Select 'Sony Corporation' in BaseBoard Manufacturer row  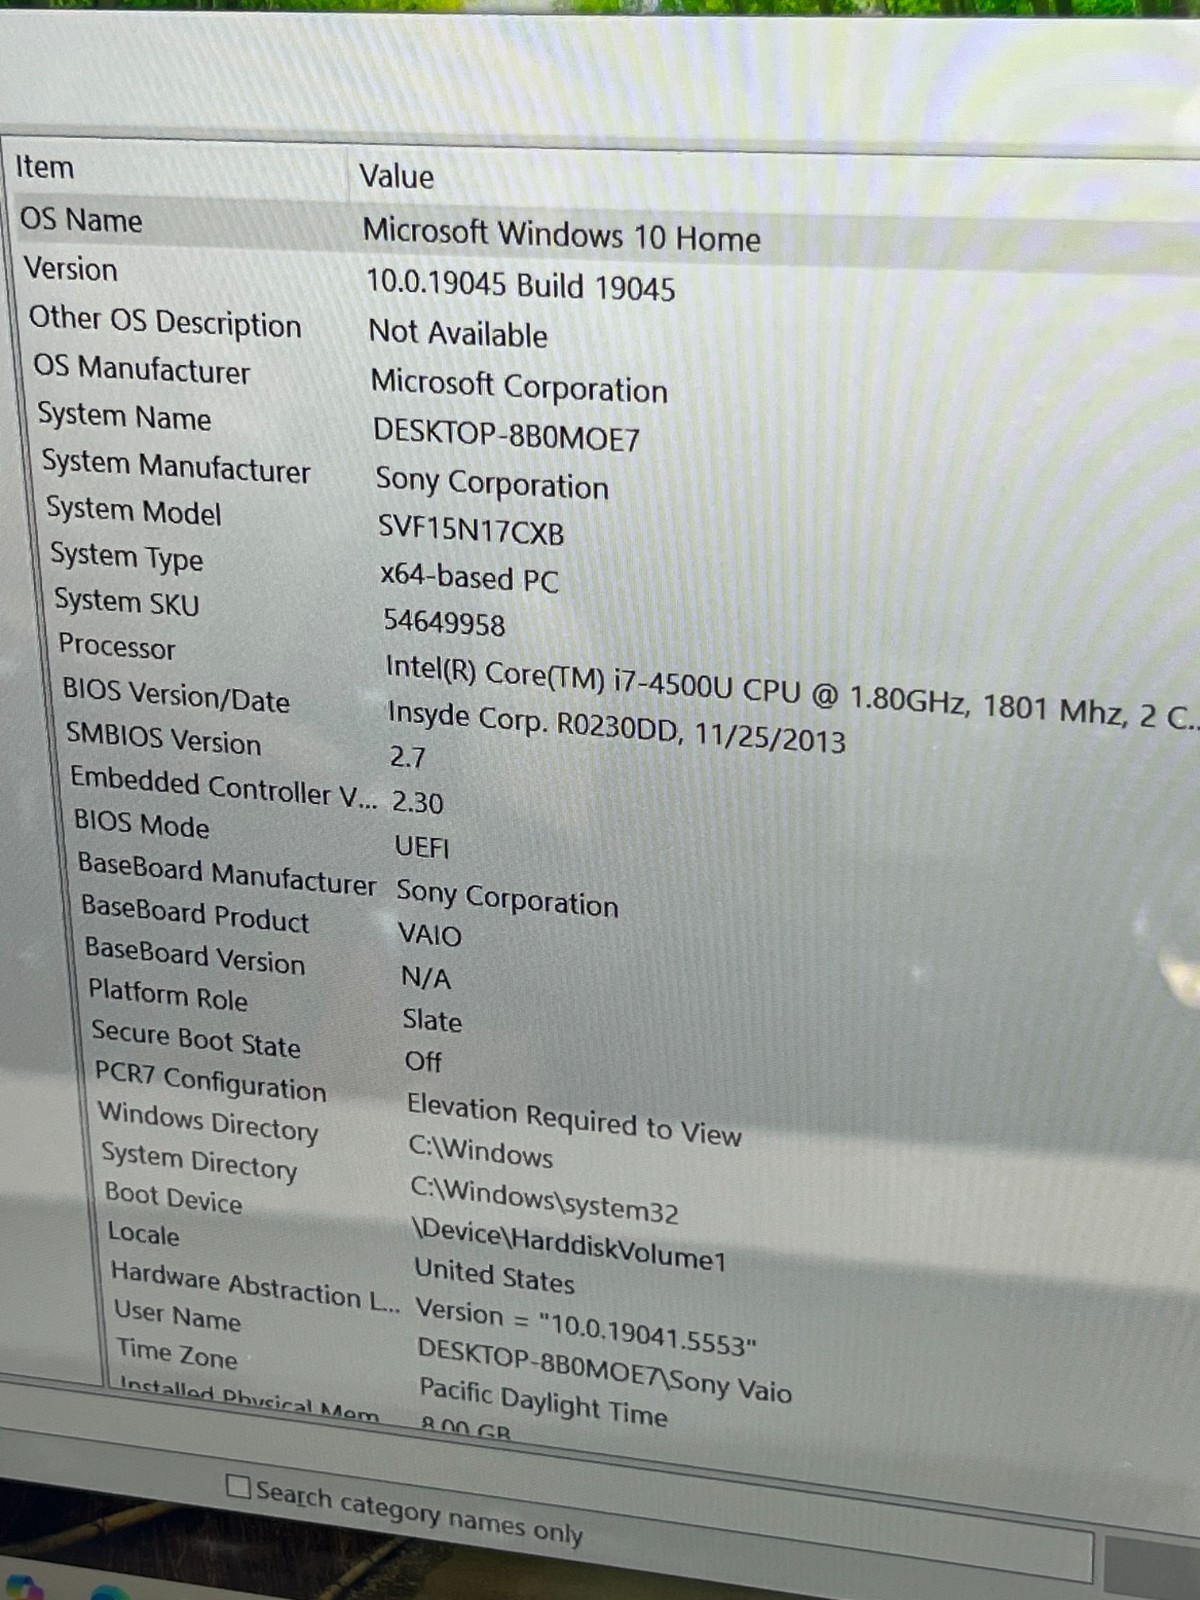pos(507,897)
